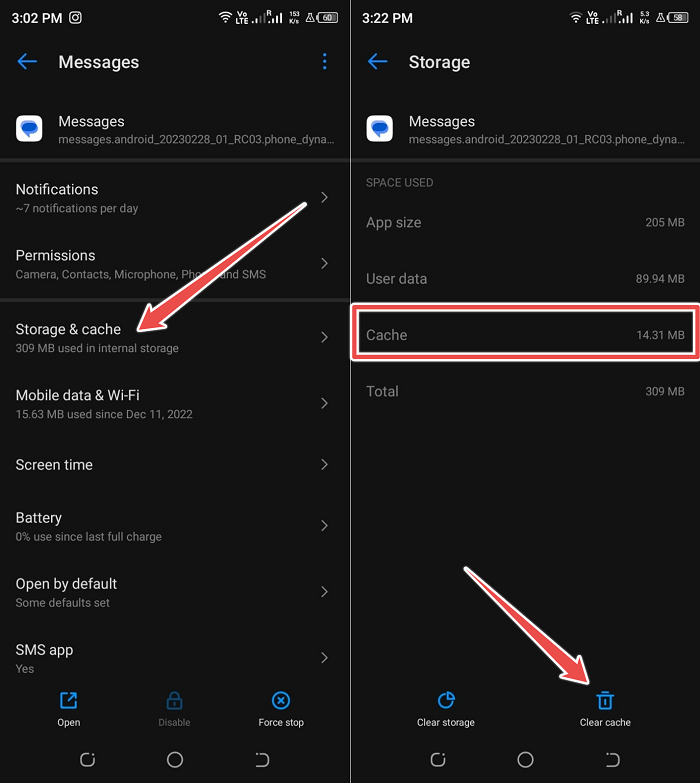Tap 3:02 PM clock in status bar
This screenshot has width=700, height=783.
pos(37,18)
